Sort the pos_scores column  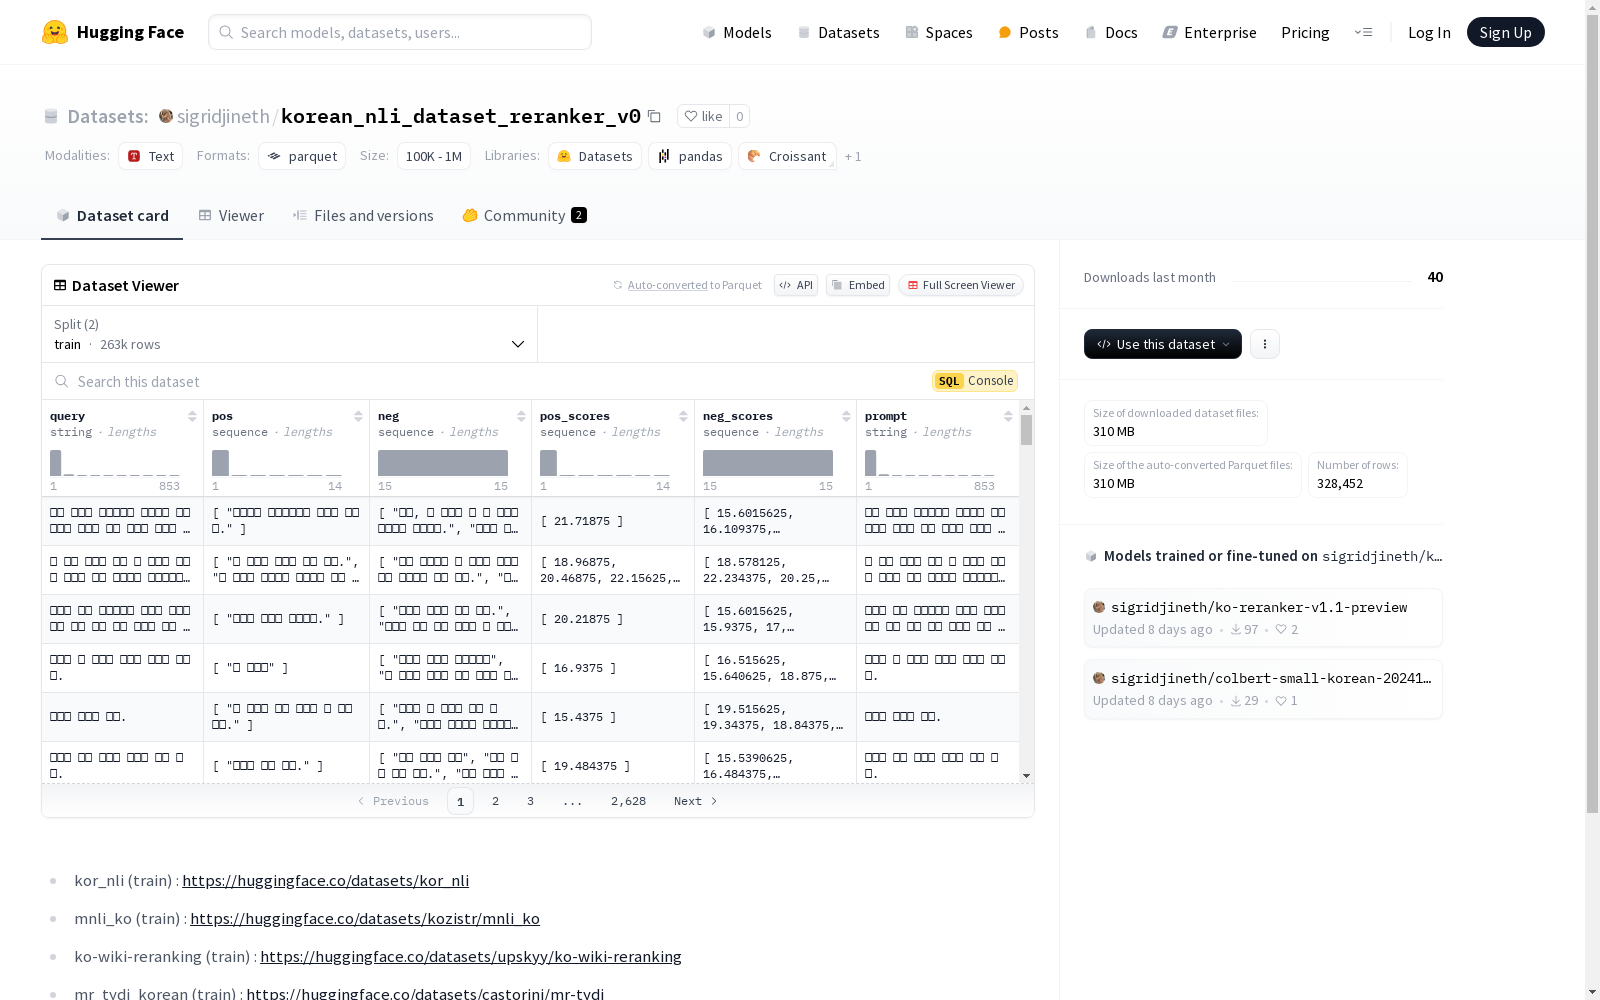[x=683, y=416]
